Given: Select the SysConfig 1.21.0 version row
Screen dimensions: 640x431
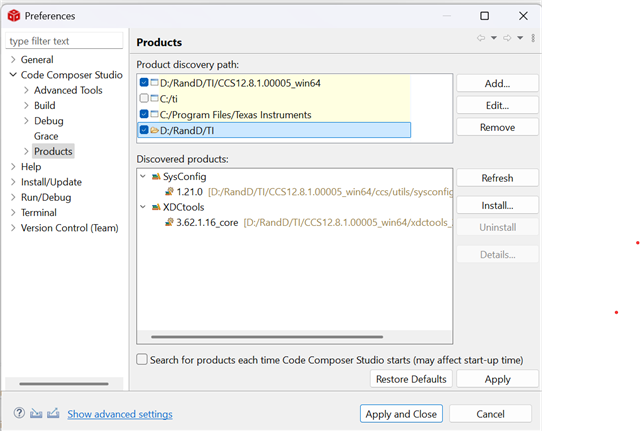Looking at the screenshot, I should click(309, 191).
